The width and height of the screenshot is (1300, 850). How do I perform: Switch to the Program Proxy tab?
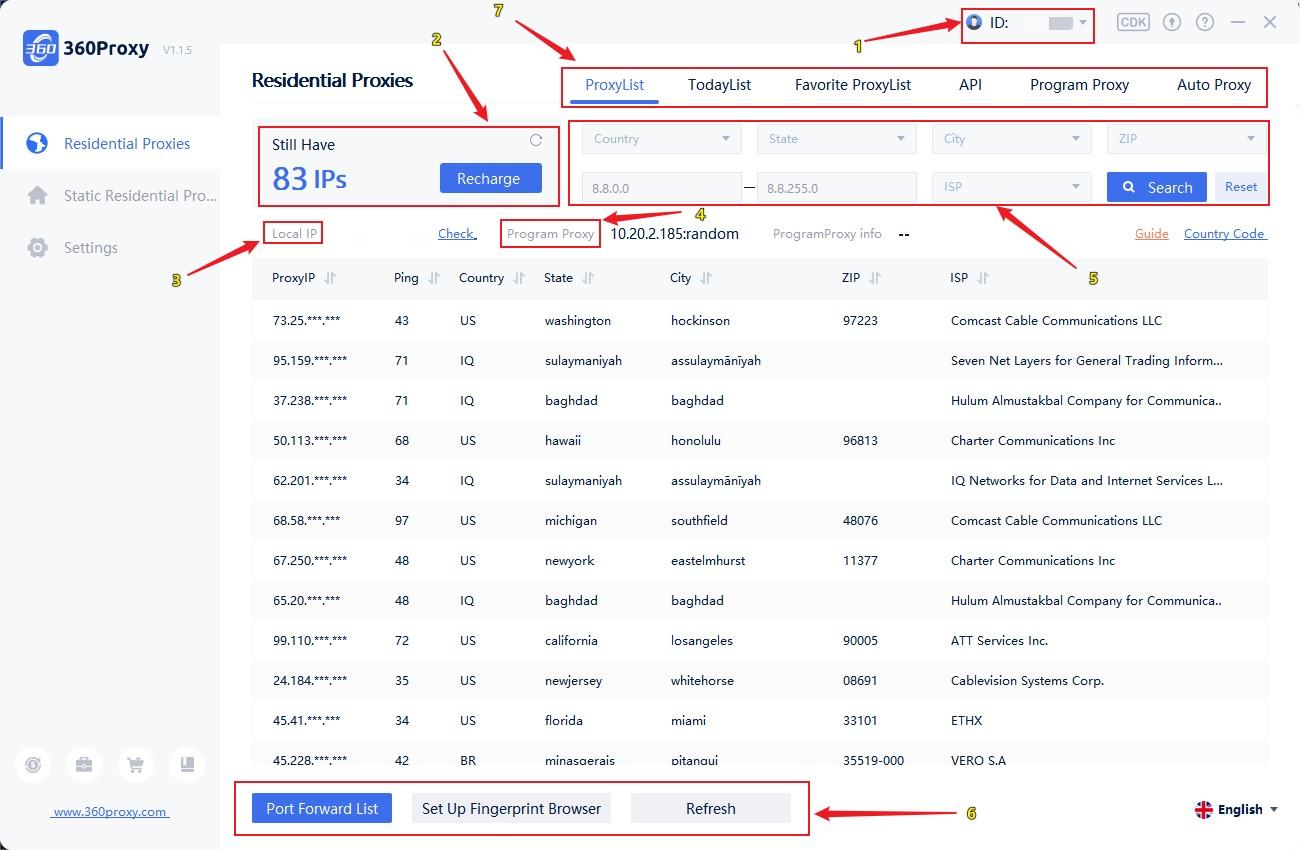point(1079,85)
